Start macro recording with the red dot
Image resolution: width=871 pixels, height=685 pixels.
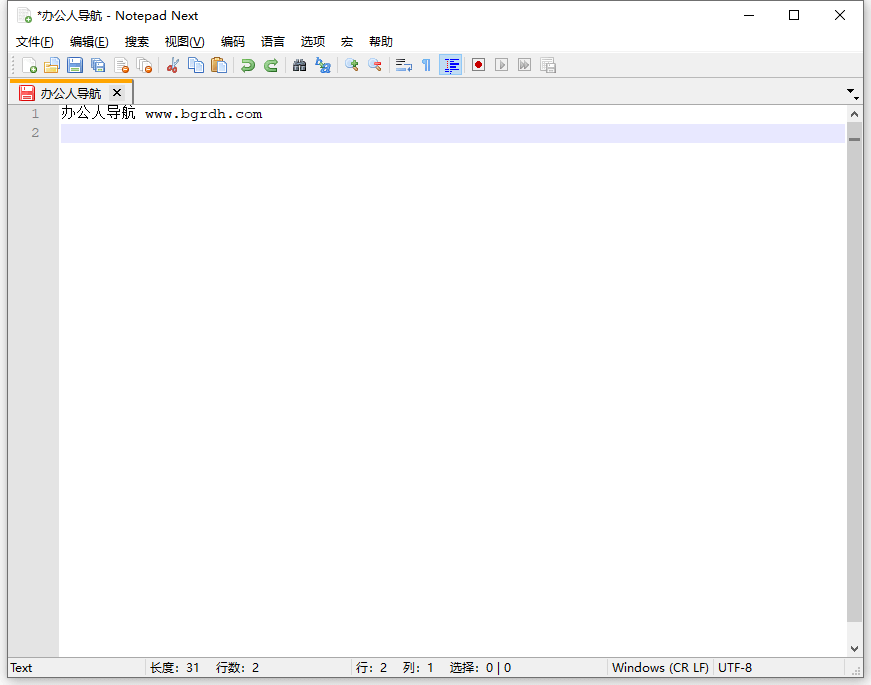pyautogui.click(x=478, y=65)
